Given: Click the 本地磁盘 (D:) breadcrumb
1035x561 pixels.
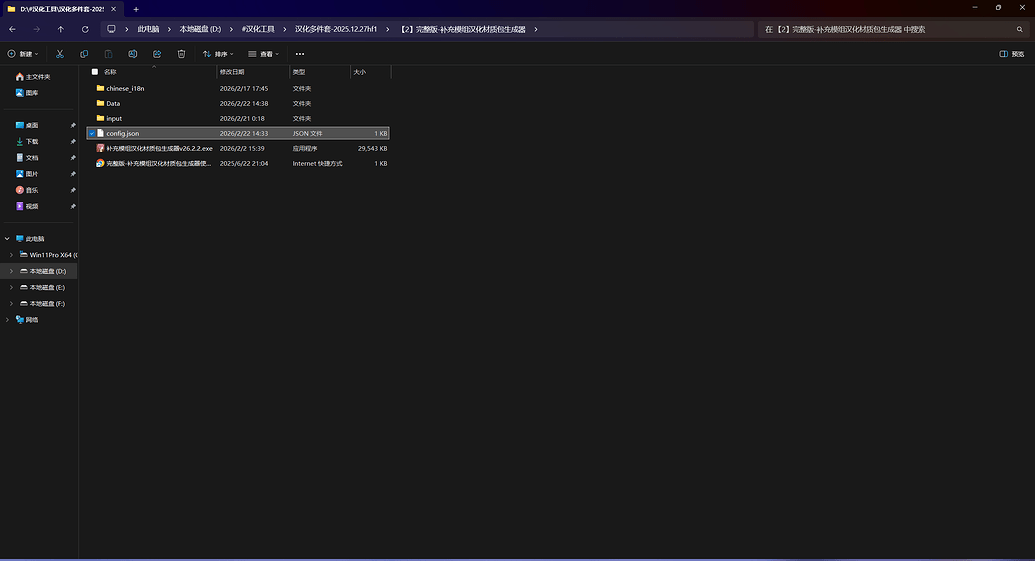Looking at the screenshot, I should pos(200,29).
